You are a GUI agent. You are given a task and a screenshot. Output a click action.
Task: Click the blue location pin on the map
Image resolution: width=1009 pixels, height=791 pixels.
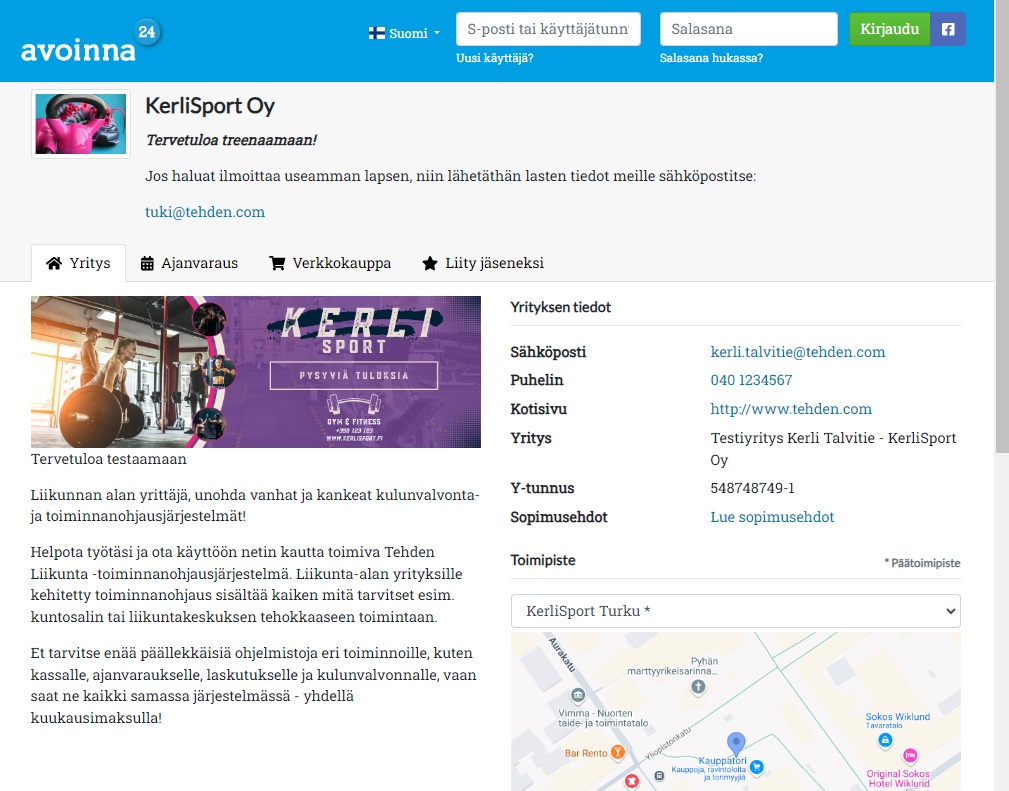tap(736, 743)
